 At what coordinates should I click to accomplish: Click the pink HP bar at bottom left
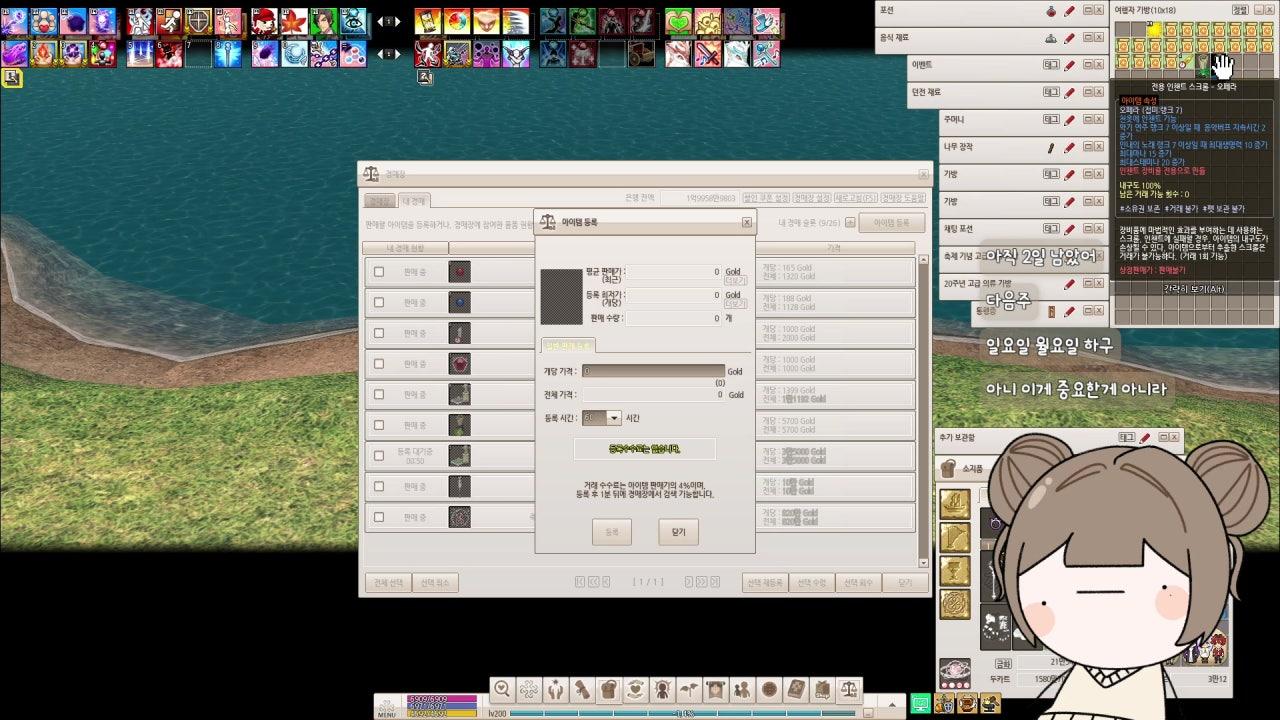click(x=441, y=698)
